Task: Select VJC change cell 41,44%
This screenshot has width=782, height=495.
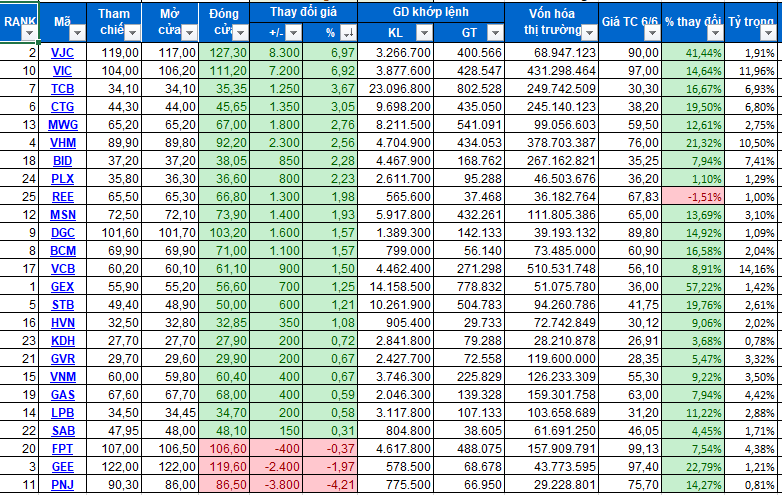Action: pyautogui.click(x=693, y=53)
